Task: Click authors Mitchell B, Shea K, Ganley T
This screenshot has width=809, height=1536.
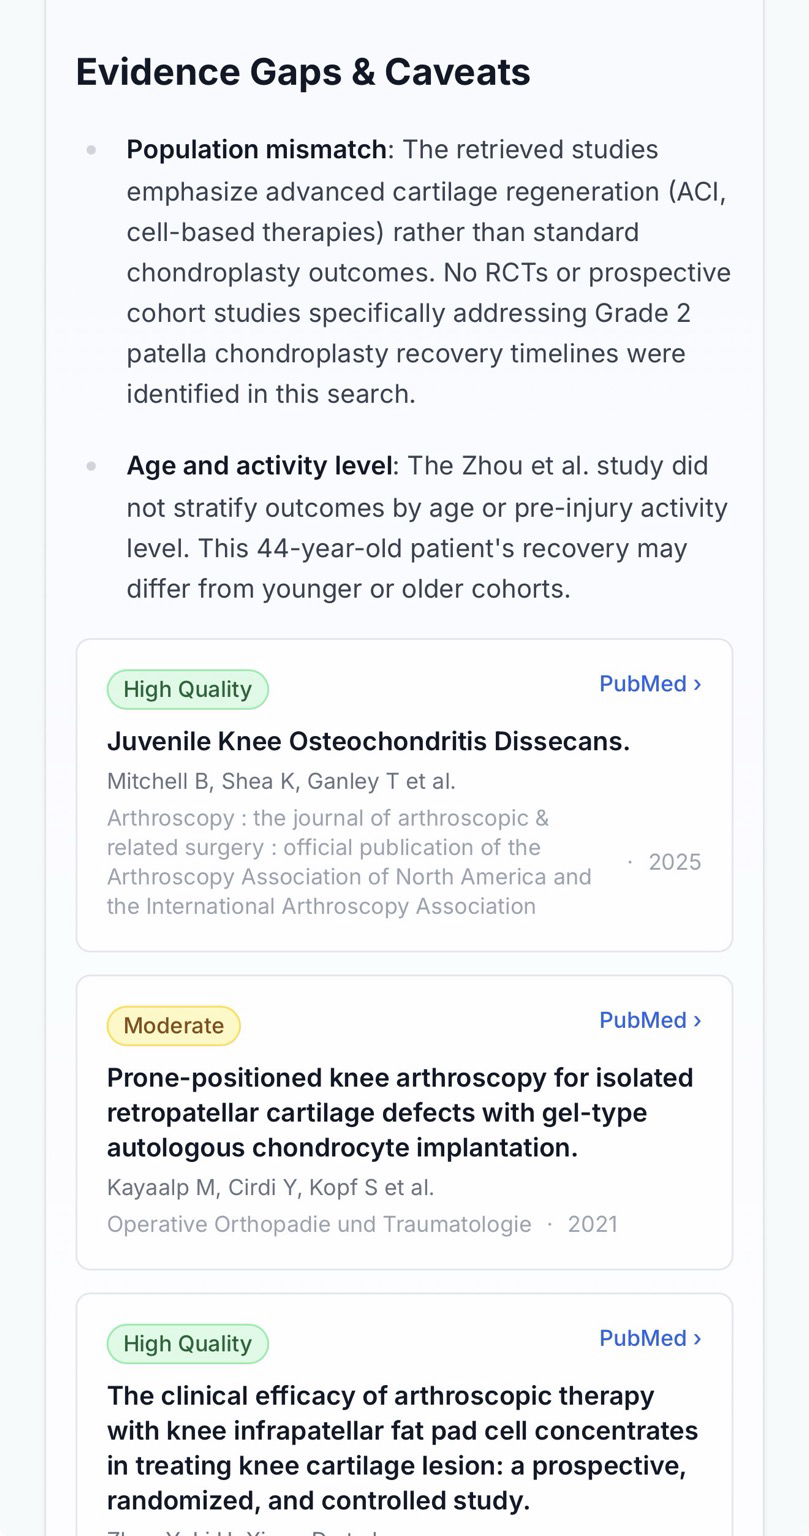Action: pyautogui.click(x=281, y=781)
